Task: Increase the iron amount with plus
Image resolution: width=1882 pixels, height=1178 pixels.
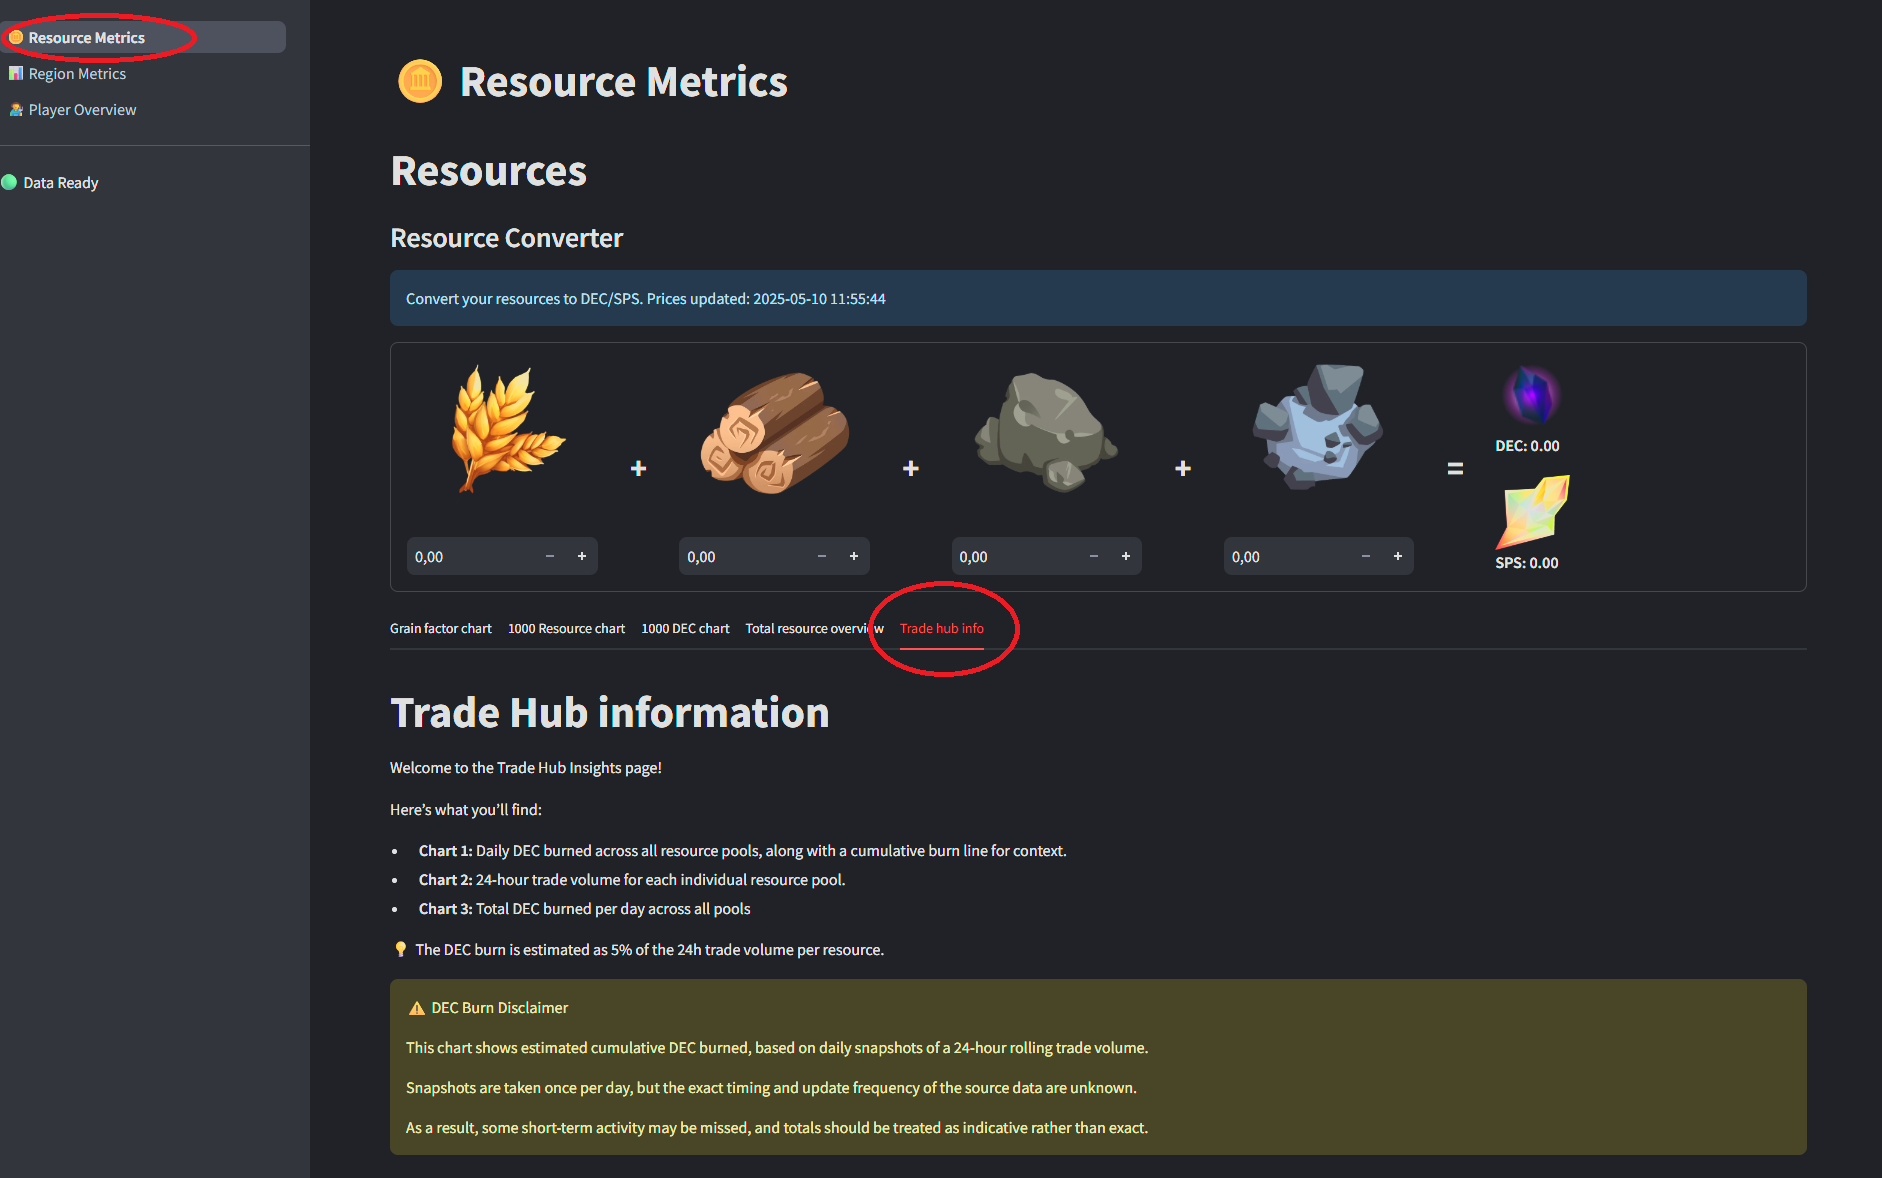Action: 1398,556
